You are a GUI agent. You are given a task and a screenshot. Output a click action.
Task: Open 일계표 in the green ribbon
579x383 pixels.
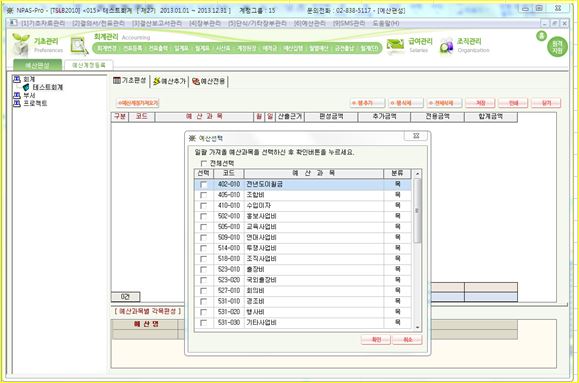181,48
